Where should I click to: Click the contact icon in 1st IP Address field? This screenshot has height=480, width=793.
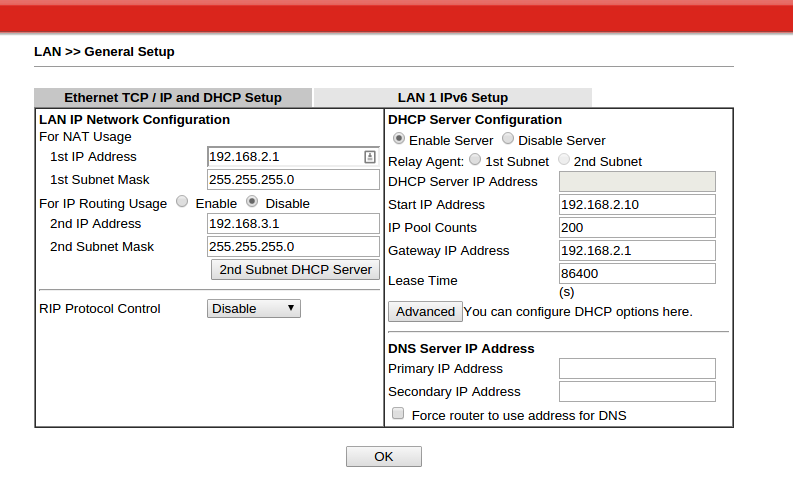point(370,157)
